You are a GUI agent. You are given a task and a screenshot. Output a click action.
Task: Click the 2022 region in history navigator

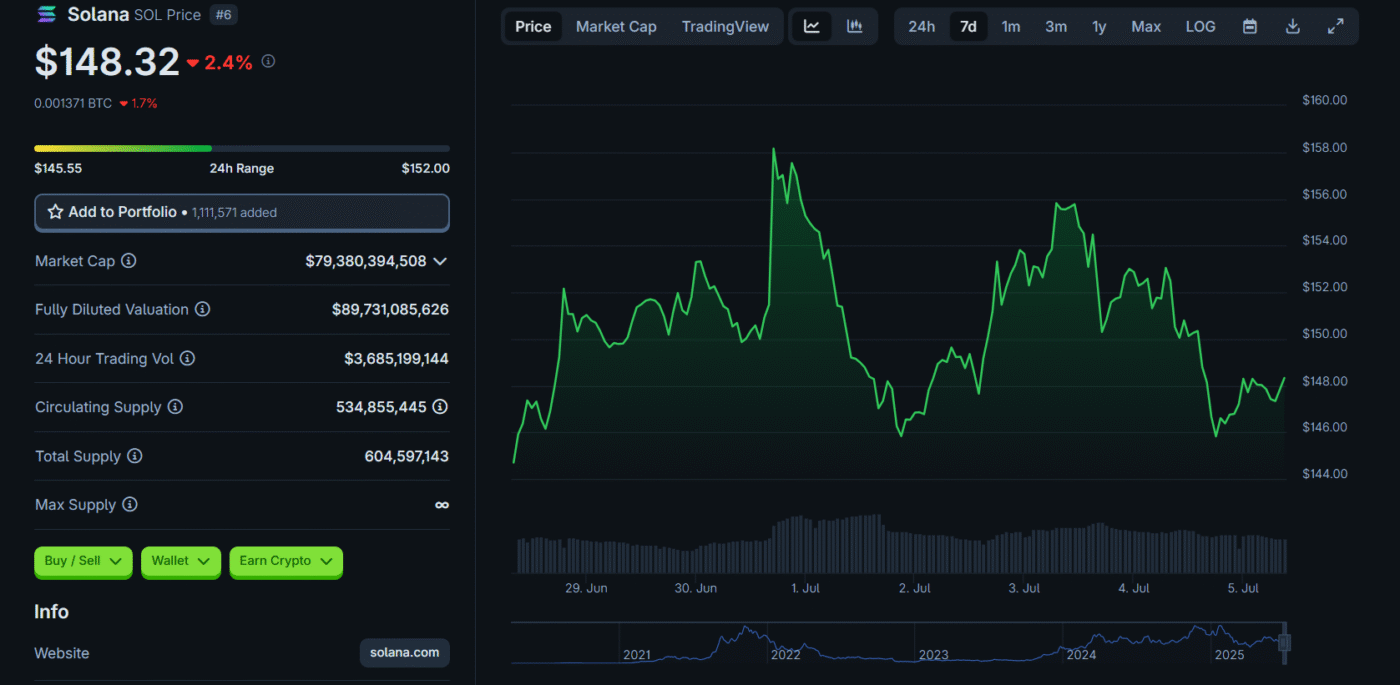tap(786, 654)
